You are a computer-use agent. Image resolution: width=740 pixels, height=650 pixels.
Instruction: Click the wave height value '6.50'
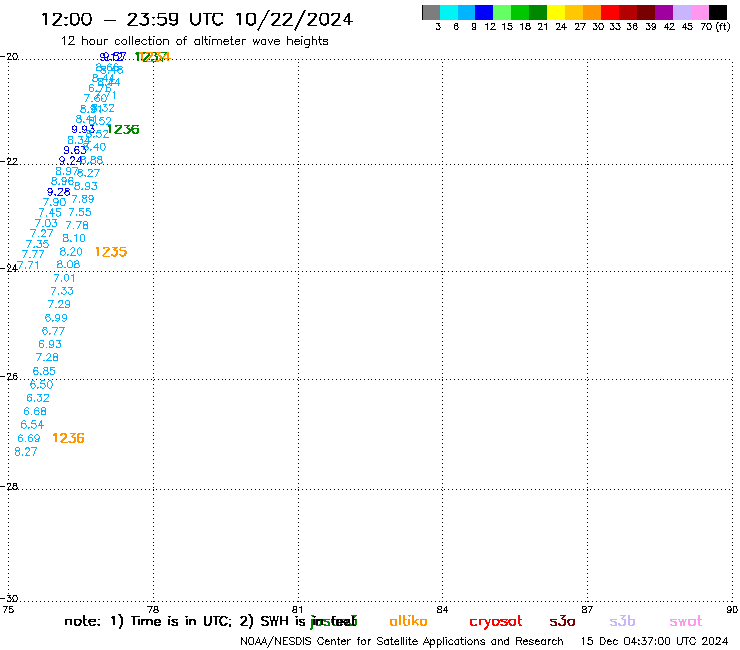42,385
